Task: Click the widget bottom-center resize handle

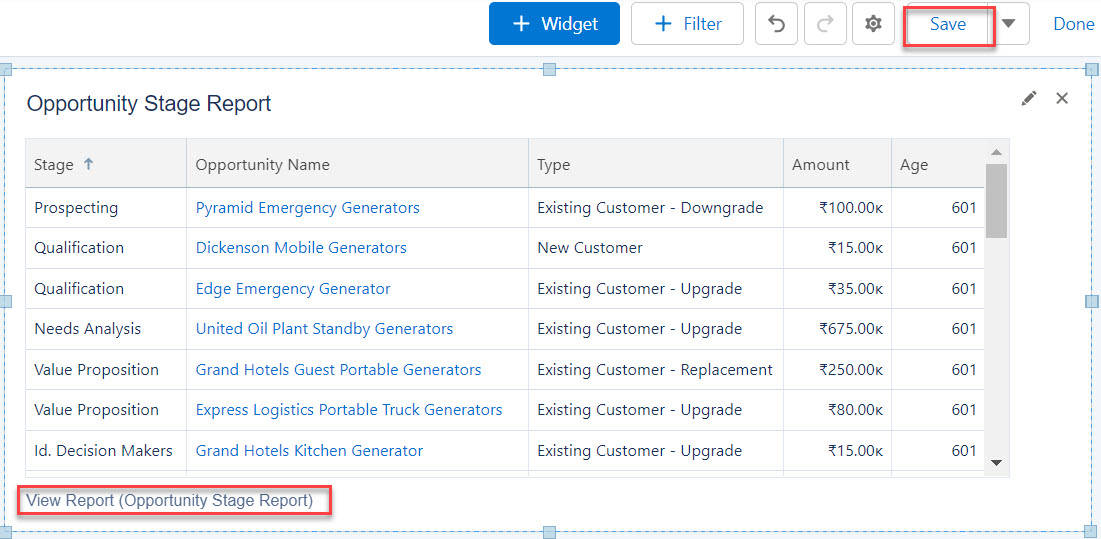Action: pyautogui.click(x=550, y=532)
